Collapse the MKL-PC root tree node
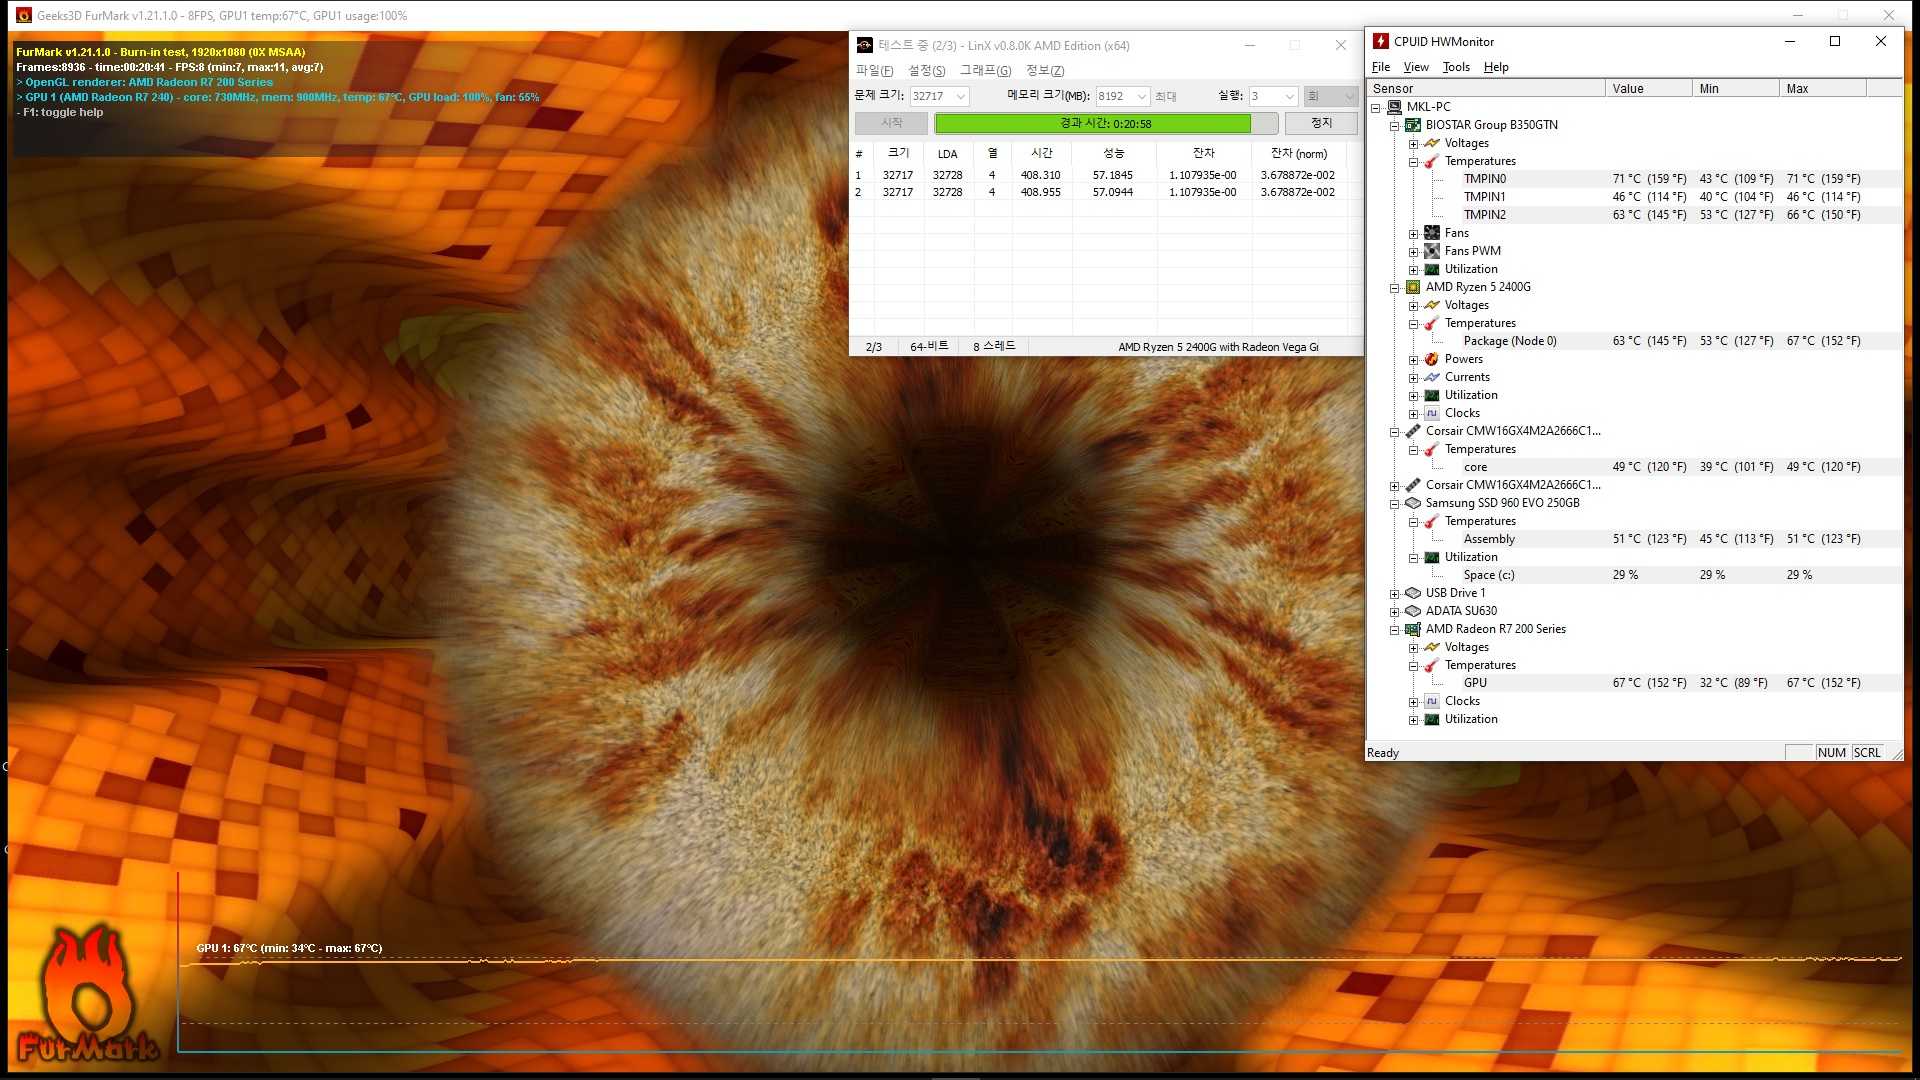This screenshot has height=1080, width=1920. 1376,107
